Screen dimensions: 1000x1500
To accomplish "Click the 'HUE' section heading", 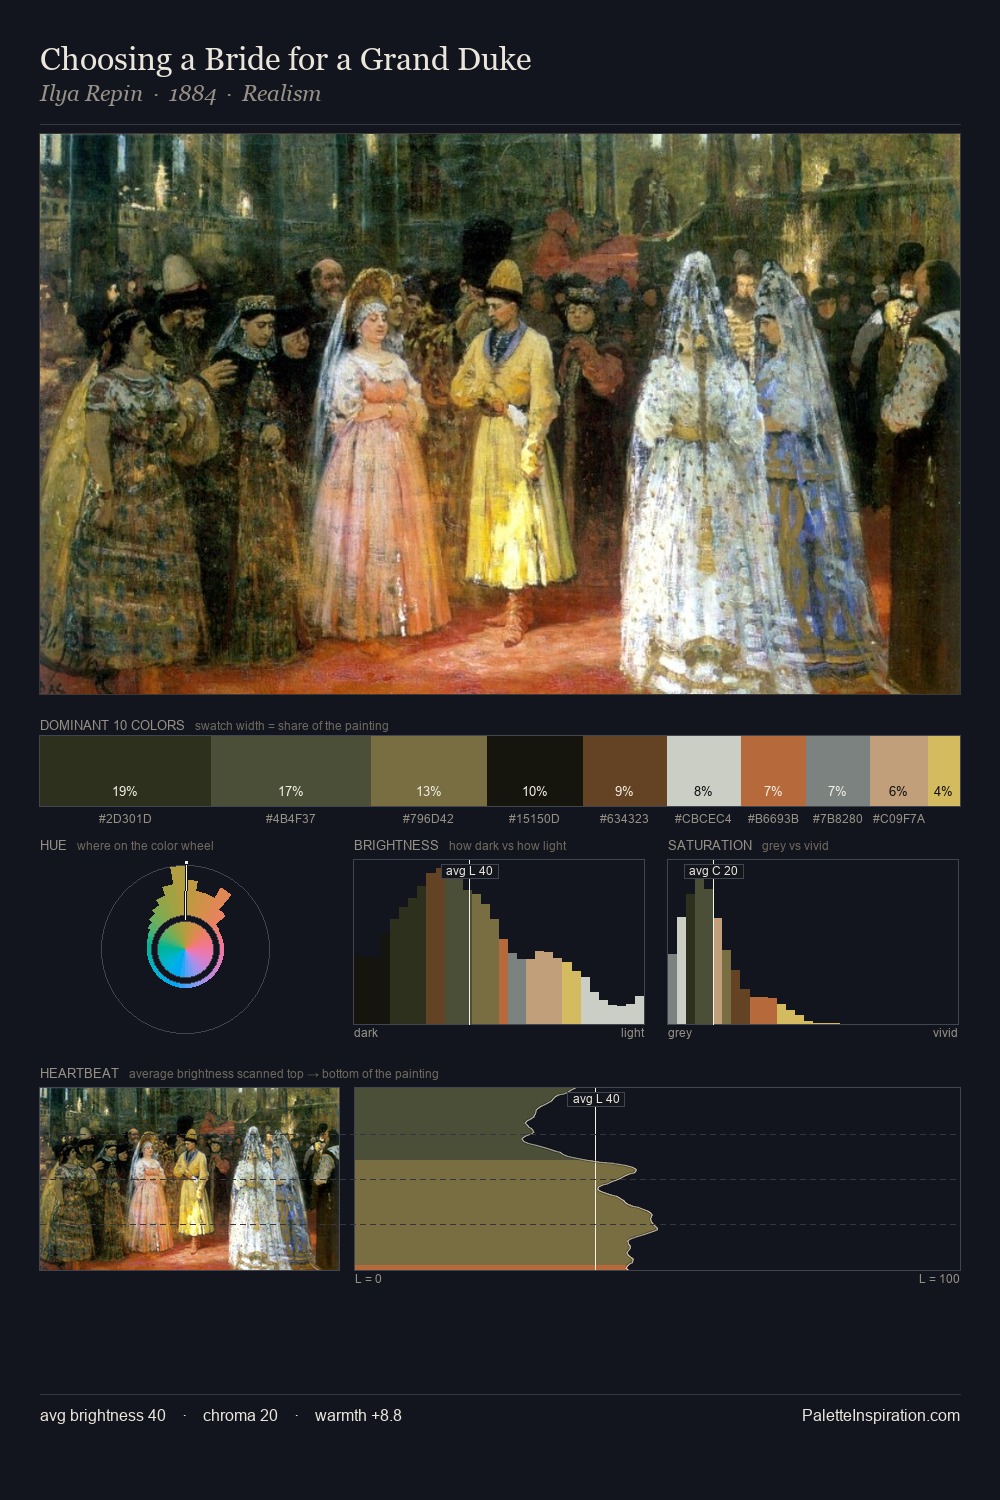I will point(53,846).
